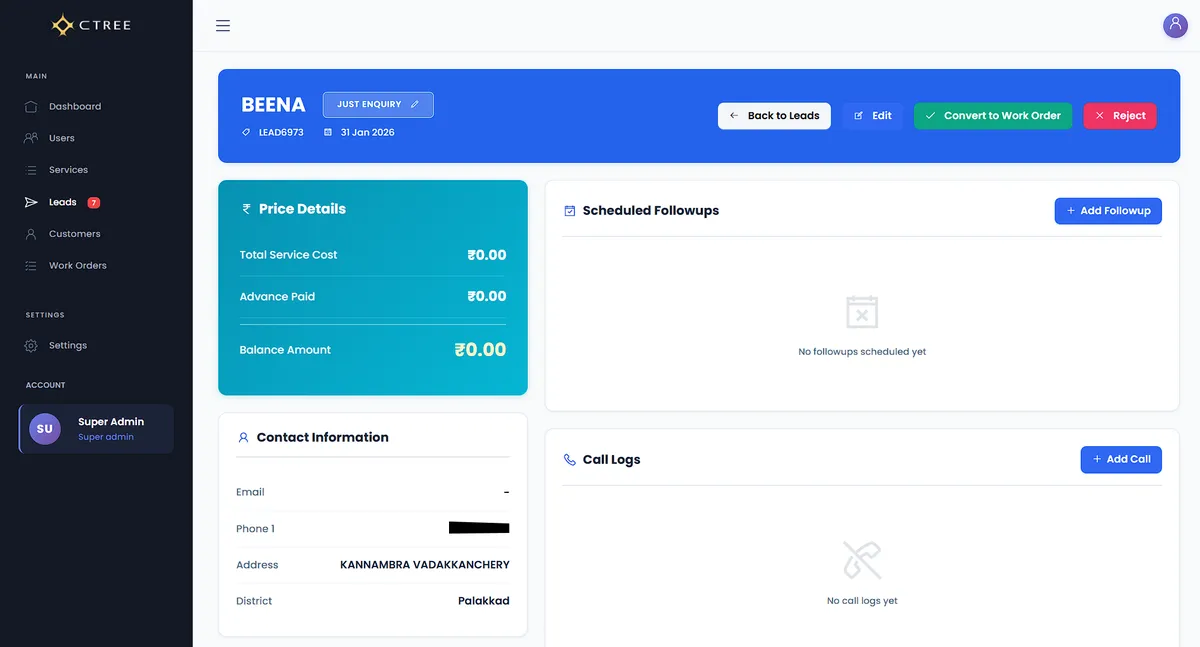This screenshot has width=1200, height=647.
Task: Click the Price Details heading
Action: point(302,209)
